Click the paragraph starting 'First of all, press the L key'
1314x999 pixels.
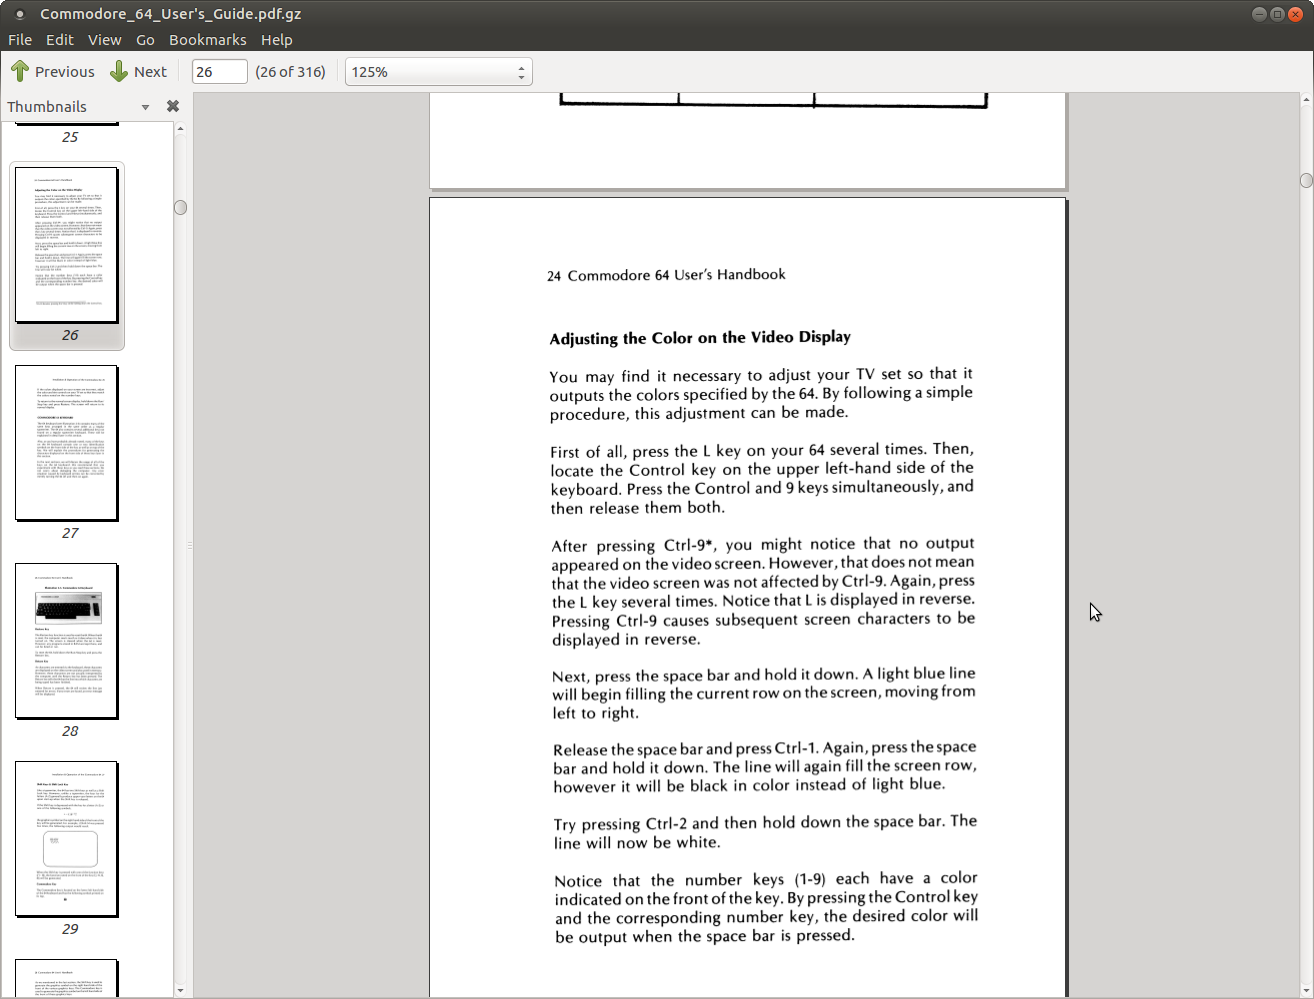click(762, 478)
